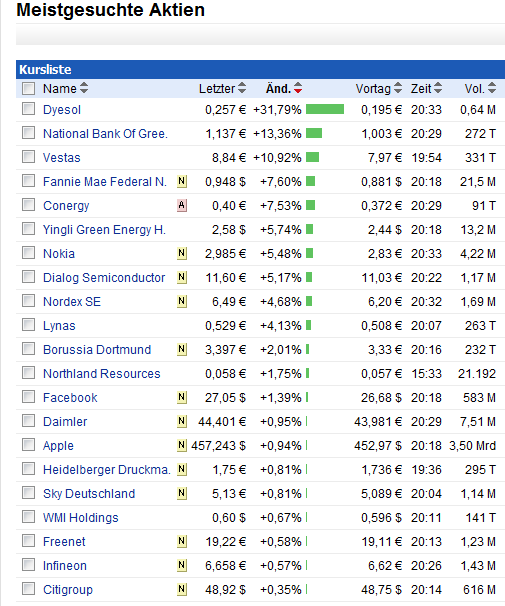Click Freenet previous-day value 19,11 €
Image resolution: width=505 pixels, height=606 pixels.
[382, 542]
